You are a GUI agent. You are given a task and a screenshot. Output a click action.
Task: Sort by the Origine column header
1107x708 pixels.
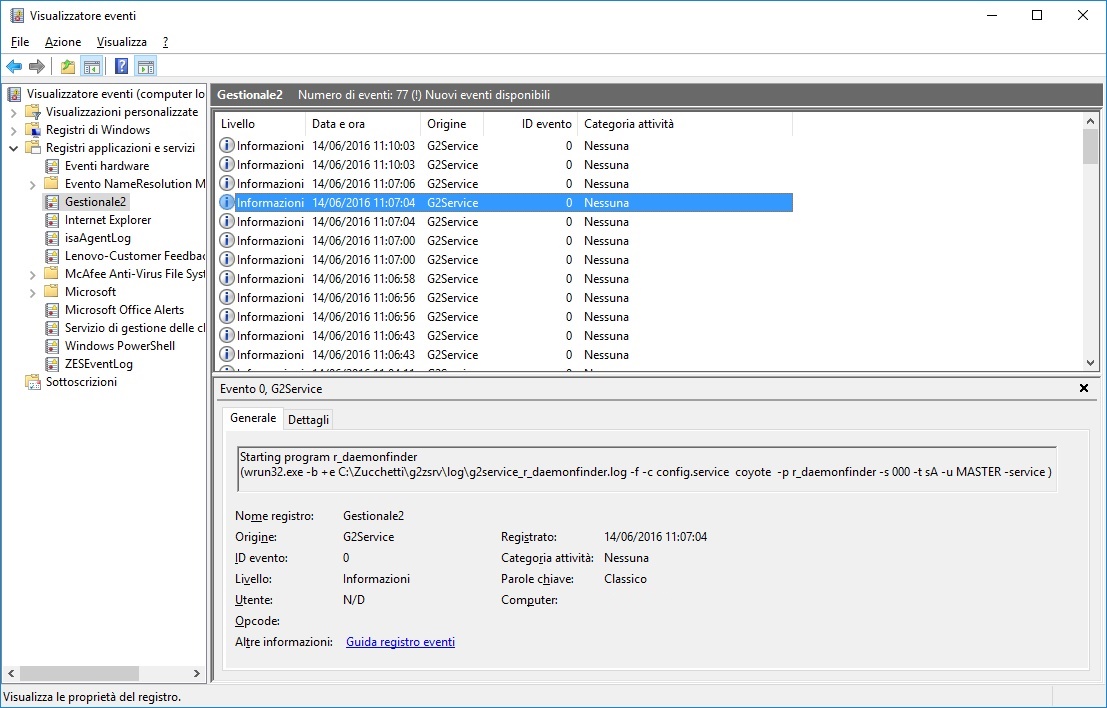(452, 124)
